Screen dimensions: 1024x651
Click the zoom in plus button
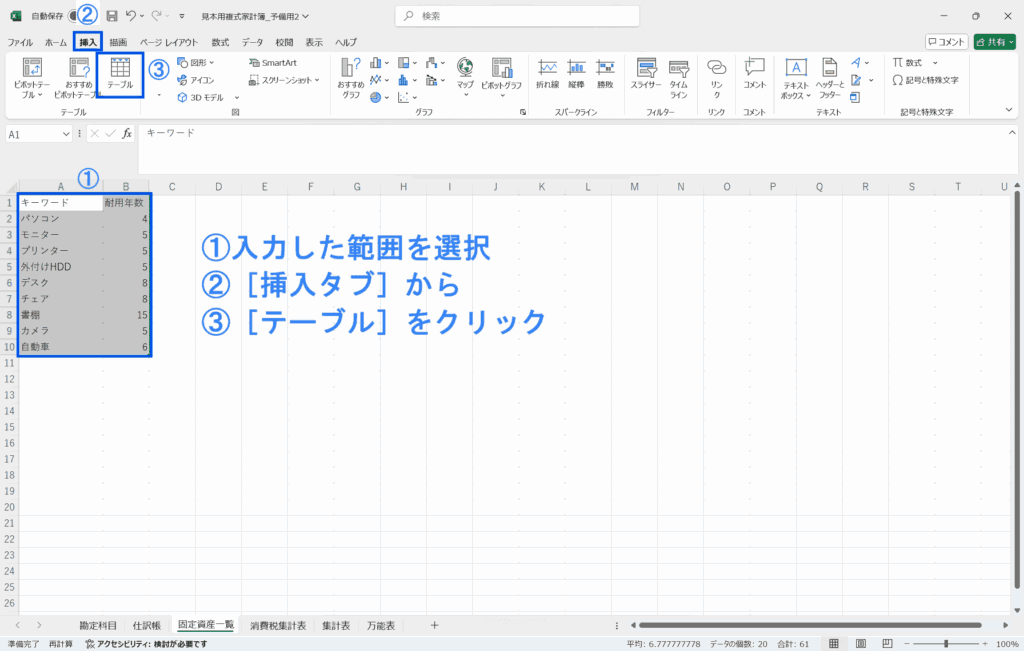985,644
